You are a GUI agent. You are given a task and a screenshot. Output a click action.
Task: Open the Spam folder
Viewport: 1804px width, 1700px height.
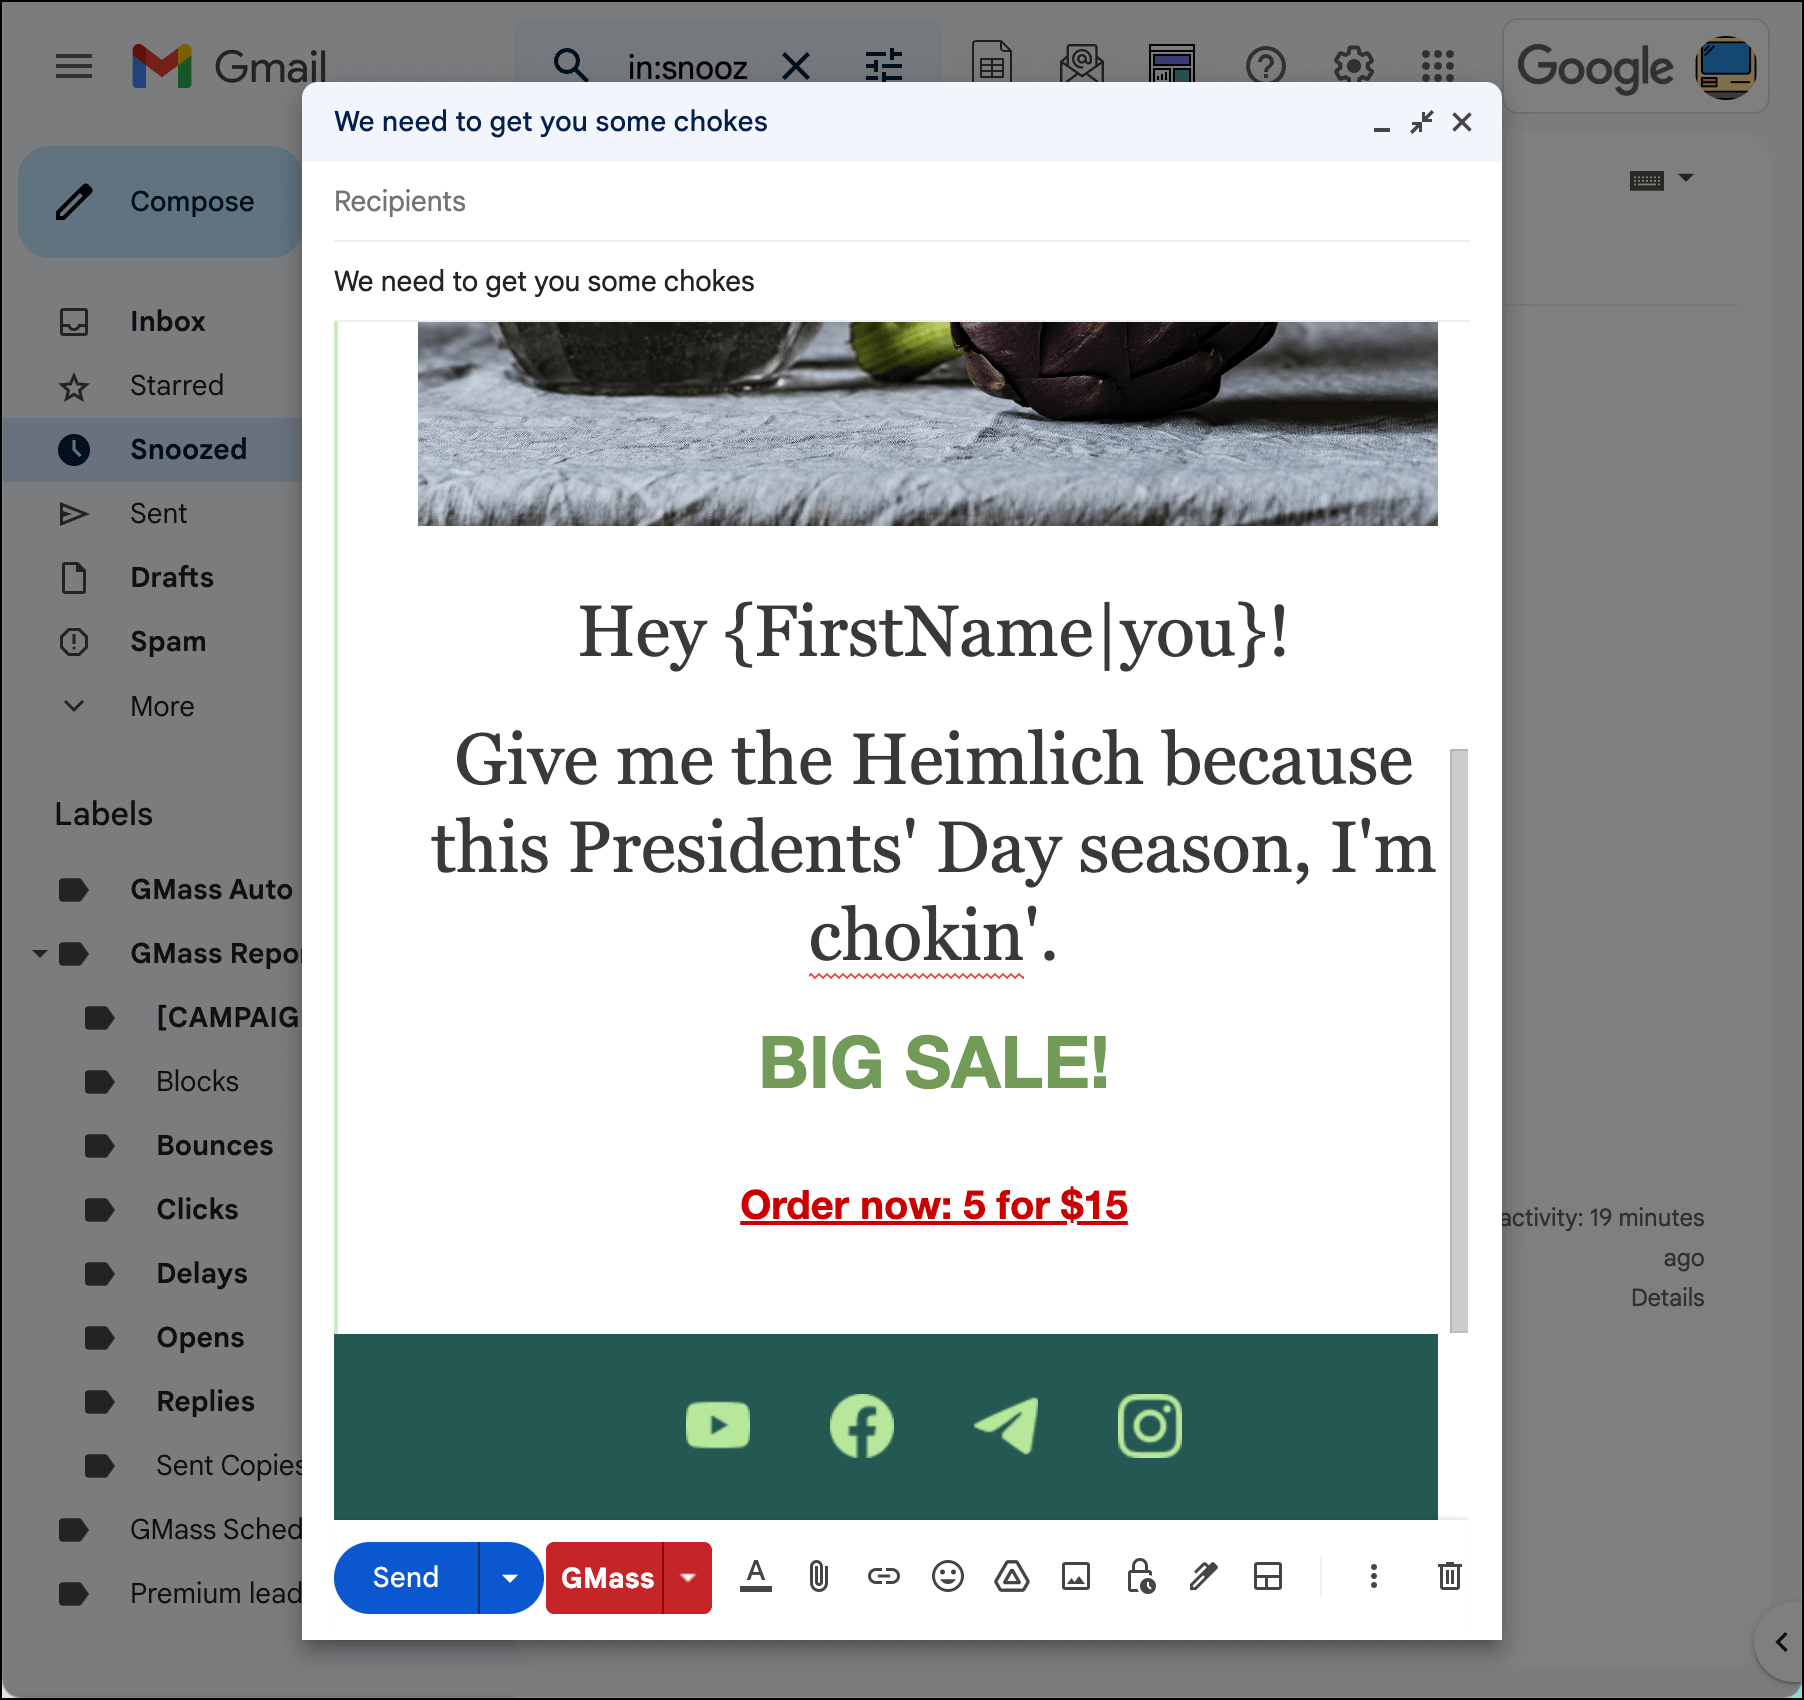point(167,642)
